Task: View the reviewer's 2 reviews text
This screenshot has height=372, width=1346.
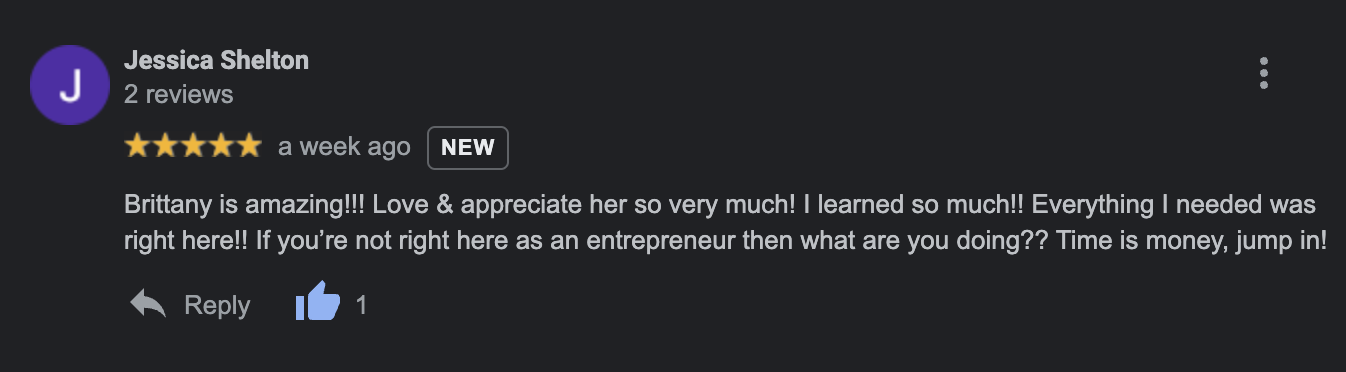Action: 179,94
